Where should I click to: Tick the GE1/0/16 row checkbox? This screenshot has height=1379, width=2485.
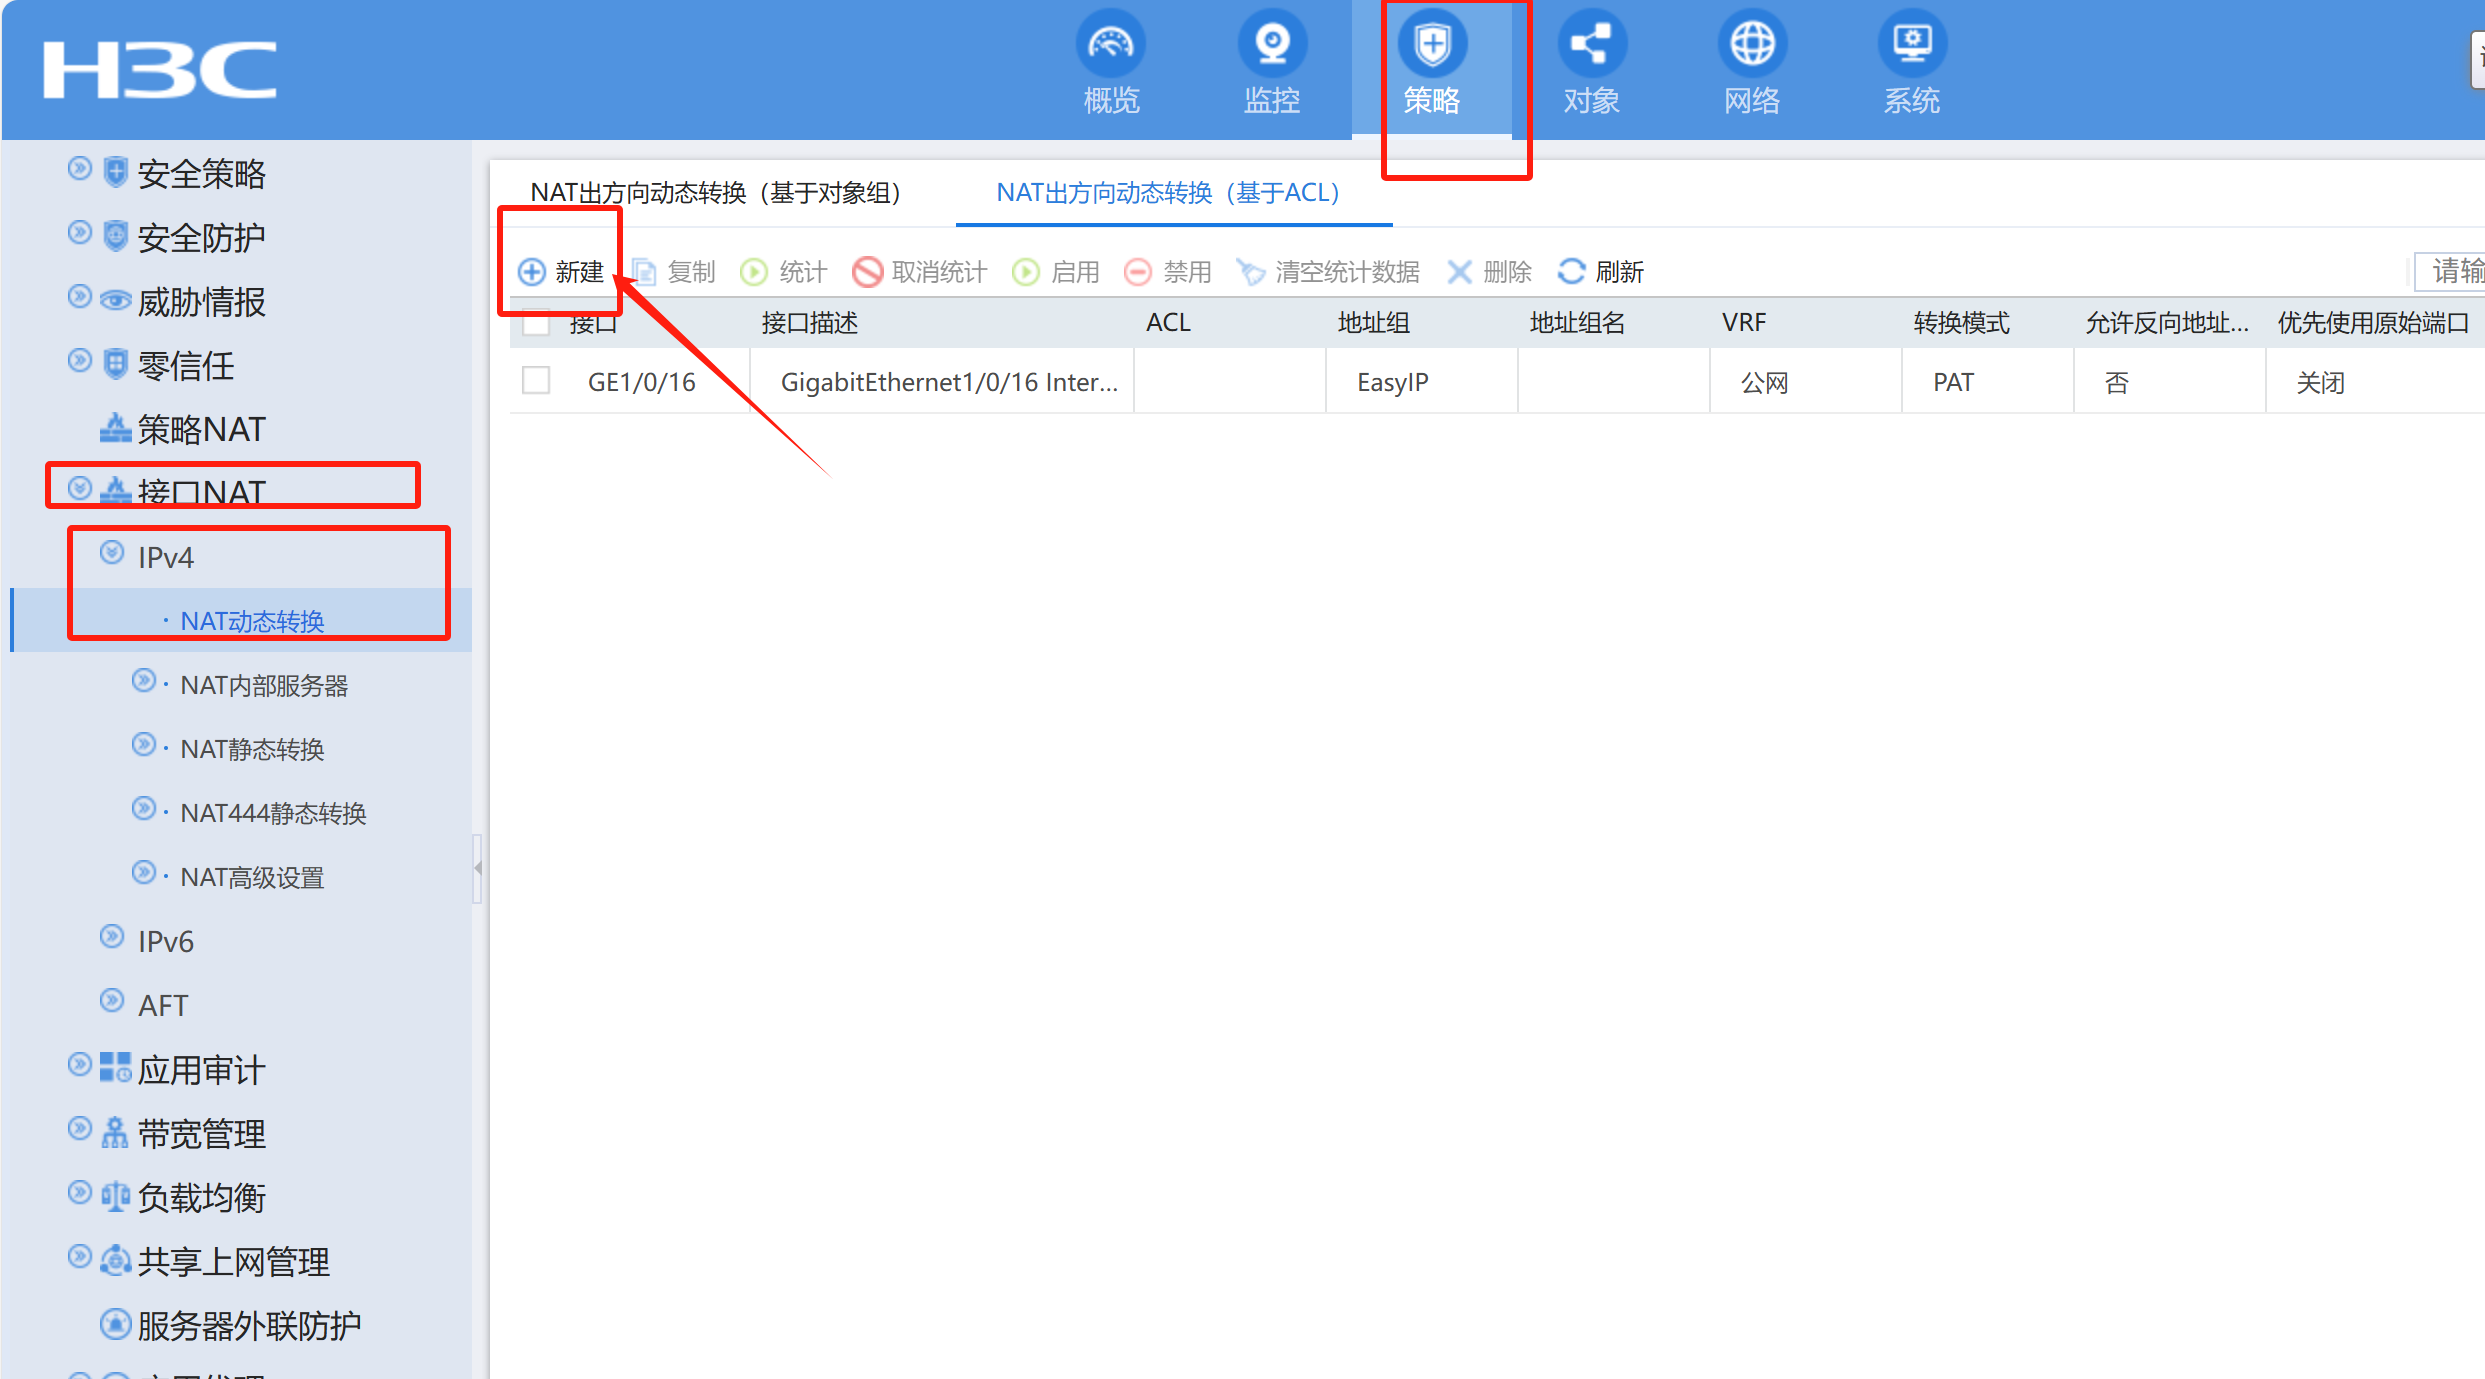[x=536, y=381]
